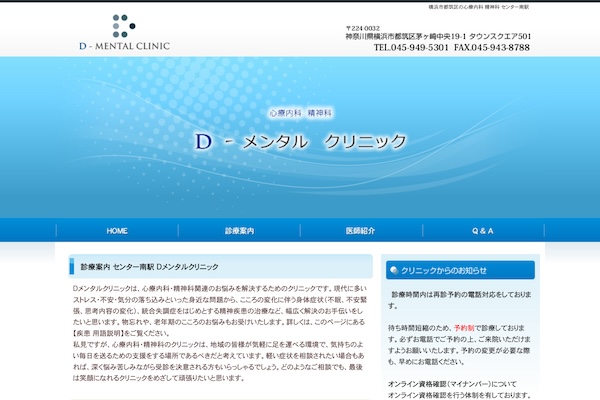Click the TEL.045-949-5301 phone number

point(411,47)
